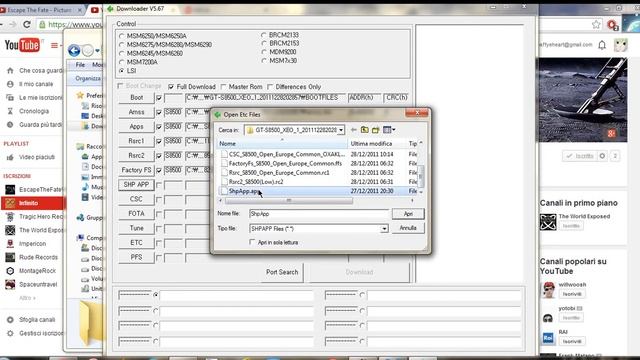Enable the checkbox next to CSC
Viewport: 640px width, 360px height.
pos(159,200)
